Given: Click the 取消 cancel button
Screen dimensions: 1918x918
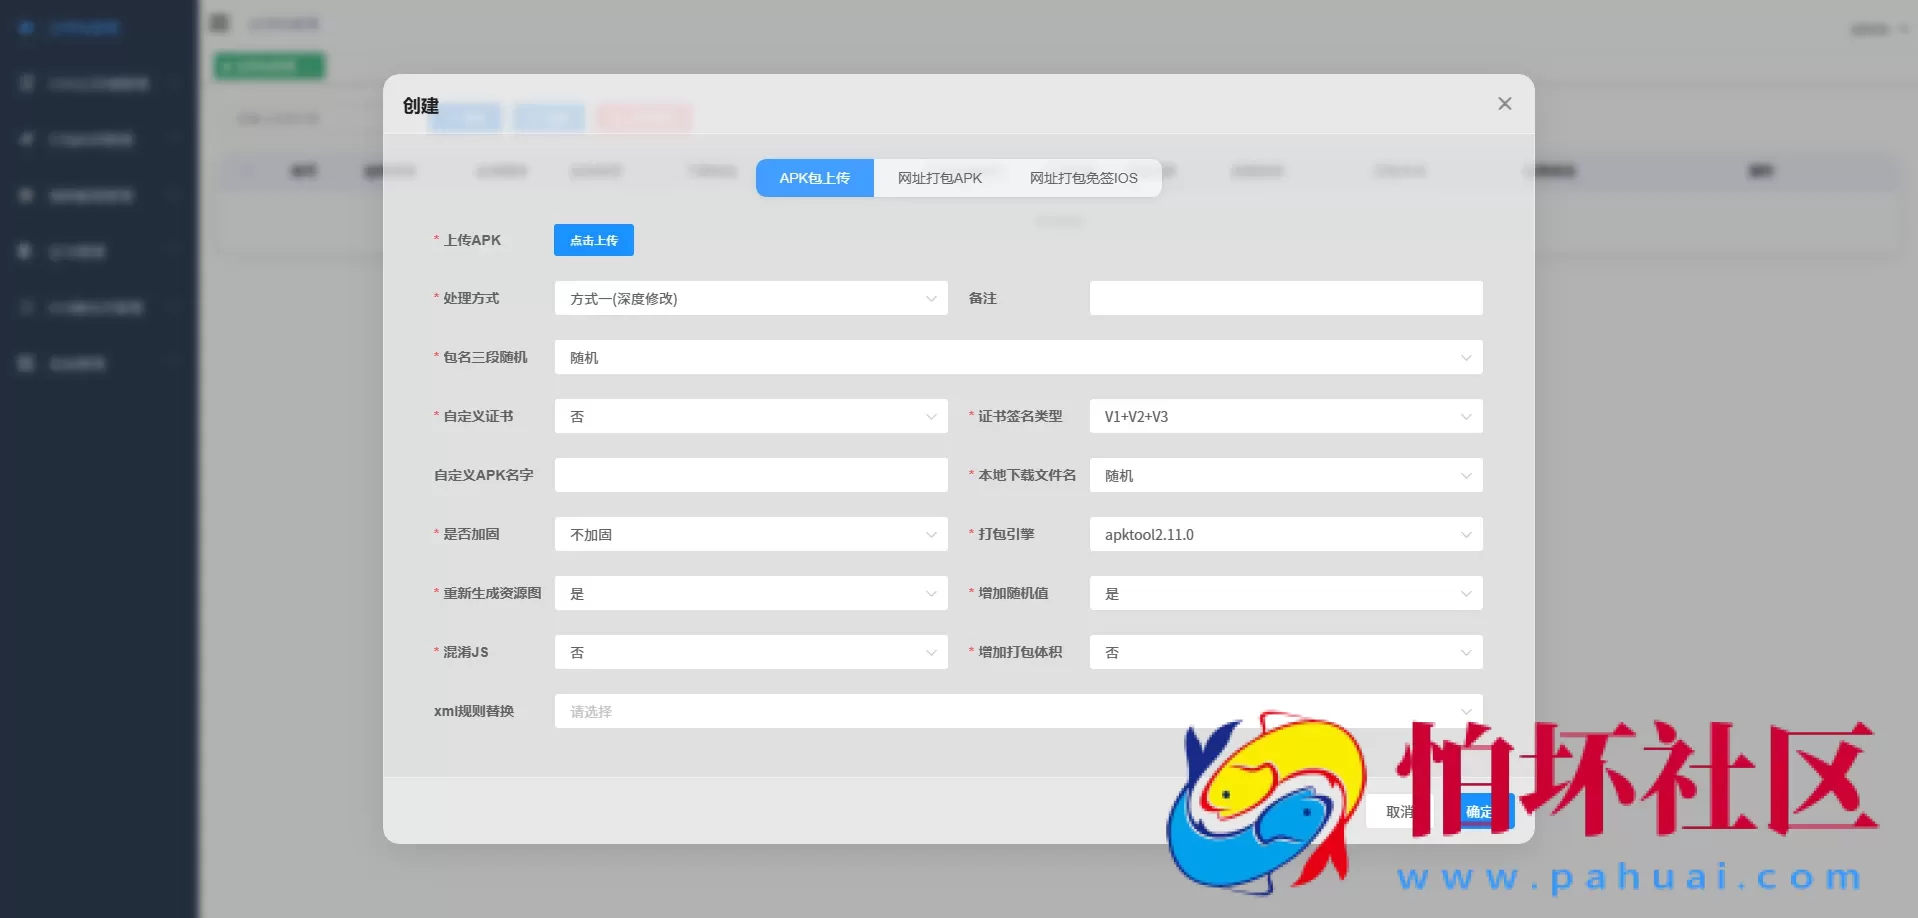Looking at the screenshot, I should pos(1399,811).
